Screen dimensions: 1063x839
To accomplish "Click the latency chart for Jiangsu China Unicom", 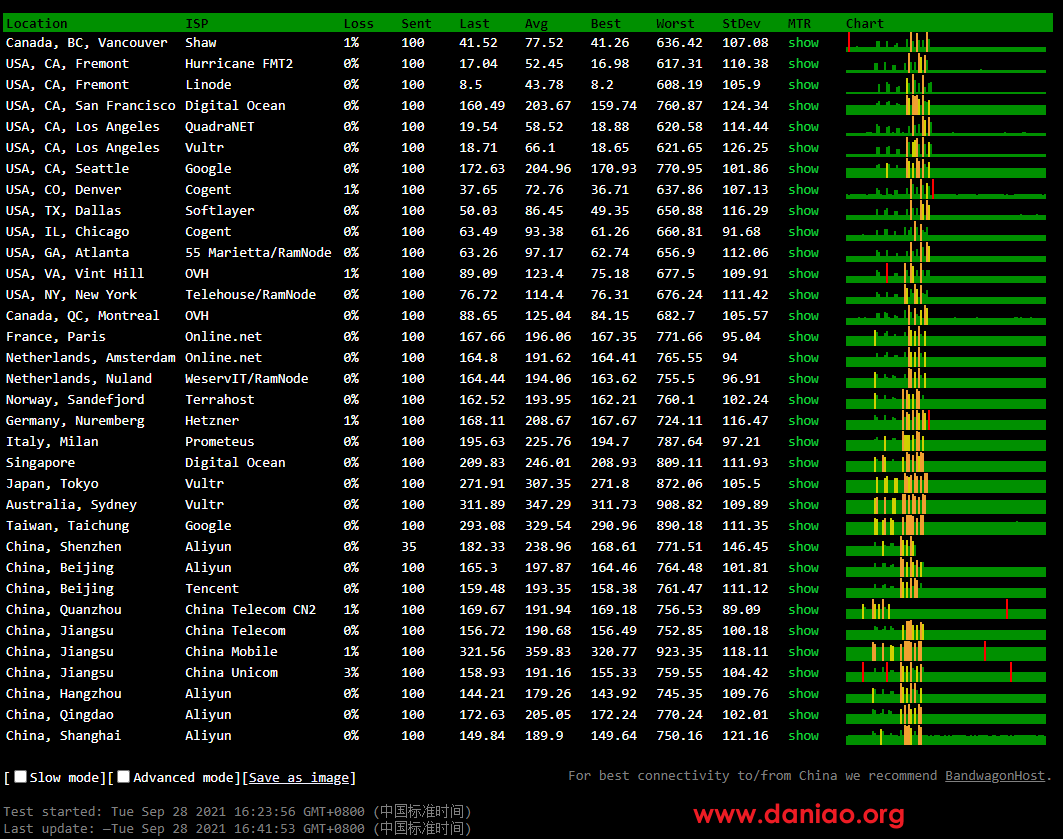I will (946, 673).
